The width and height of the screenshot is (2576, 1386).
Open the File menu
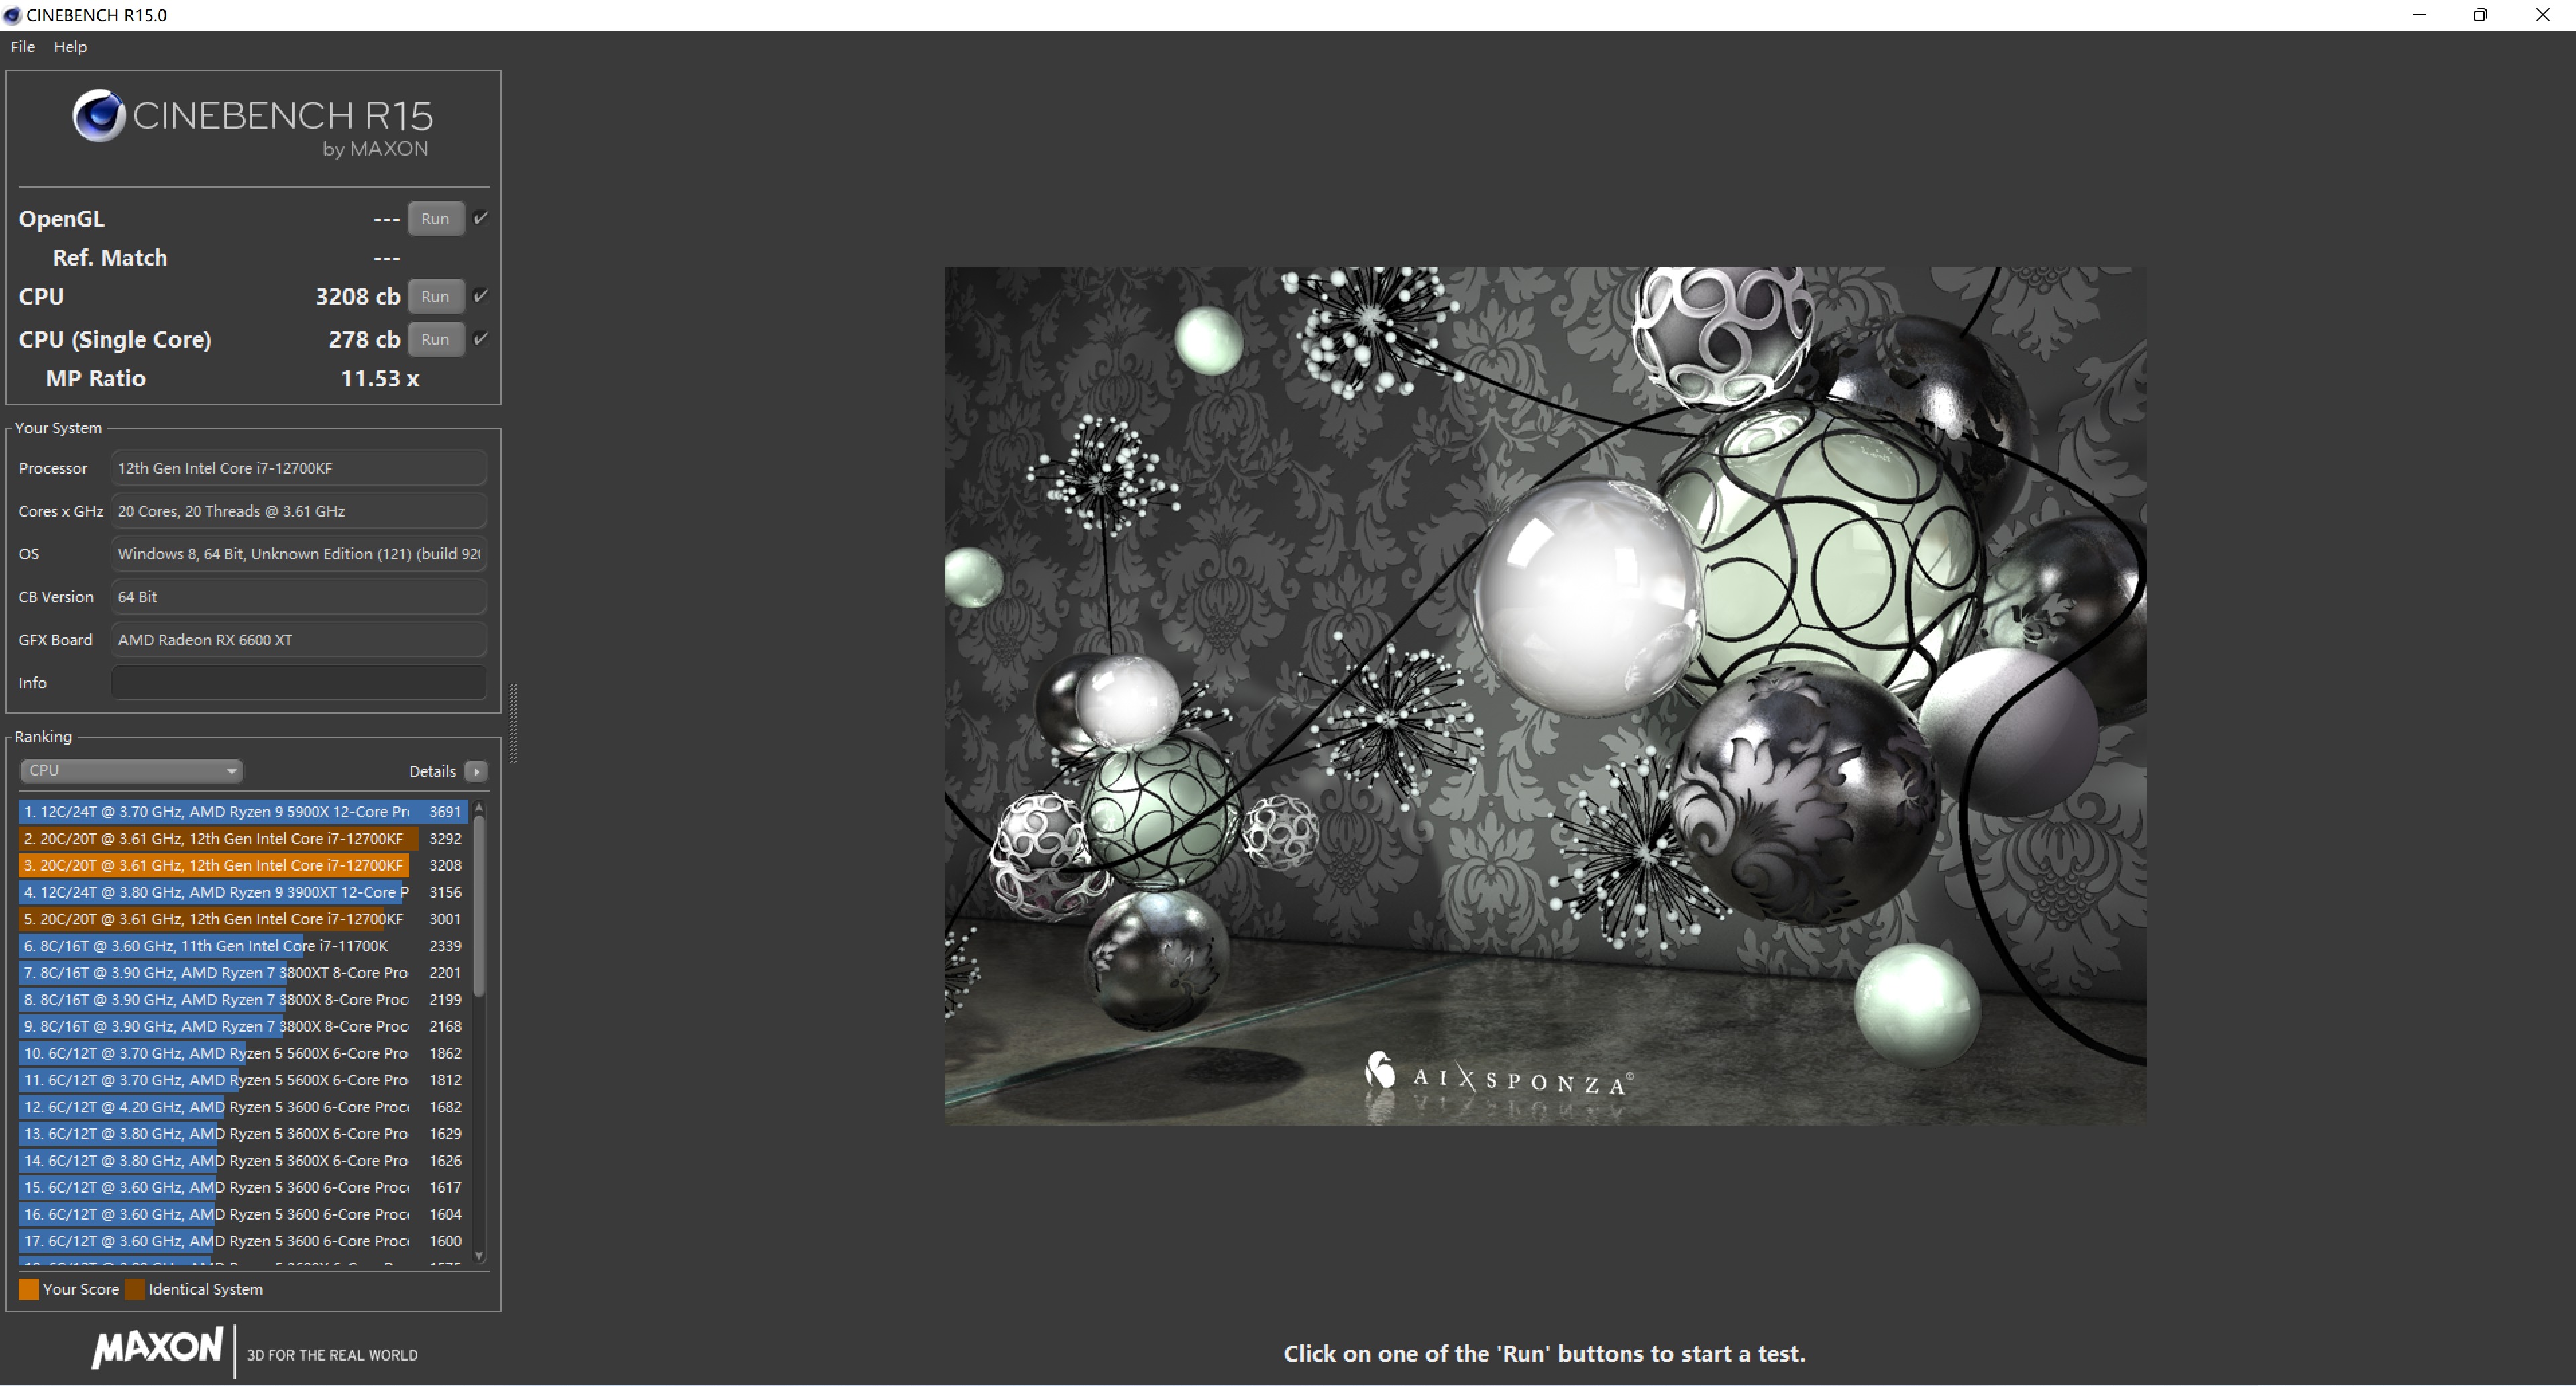point(24,46)
